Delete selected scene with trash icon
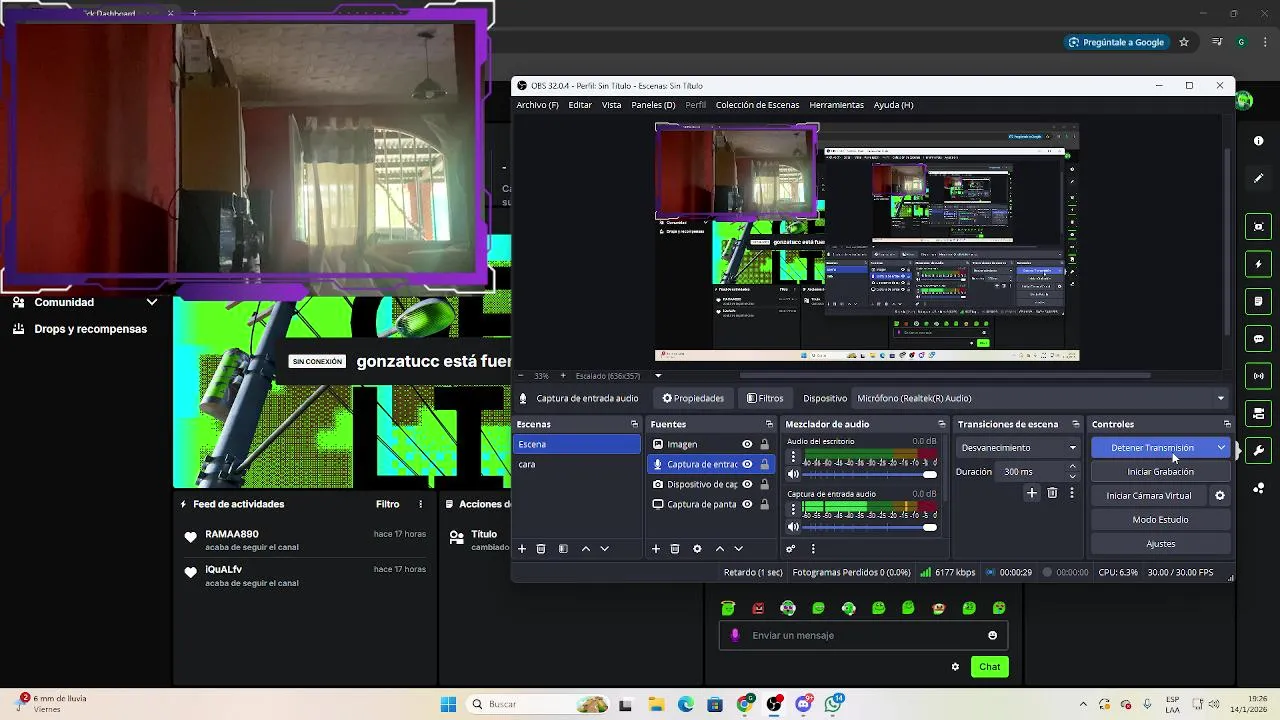This screenshot has width=1280, height=720. tap(541, 549)
